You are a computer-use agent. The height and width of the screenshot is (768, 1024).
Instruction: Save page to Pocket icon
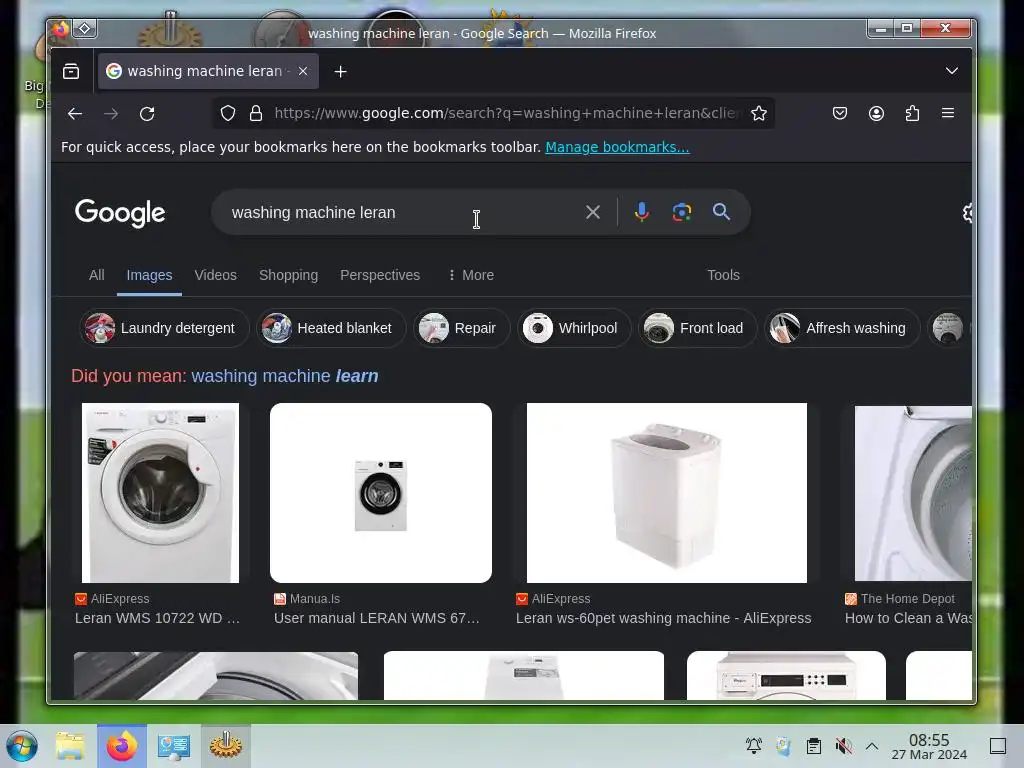click(x=840, y=113)
